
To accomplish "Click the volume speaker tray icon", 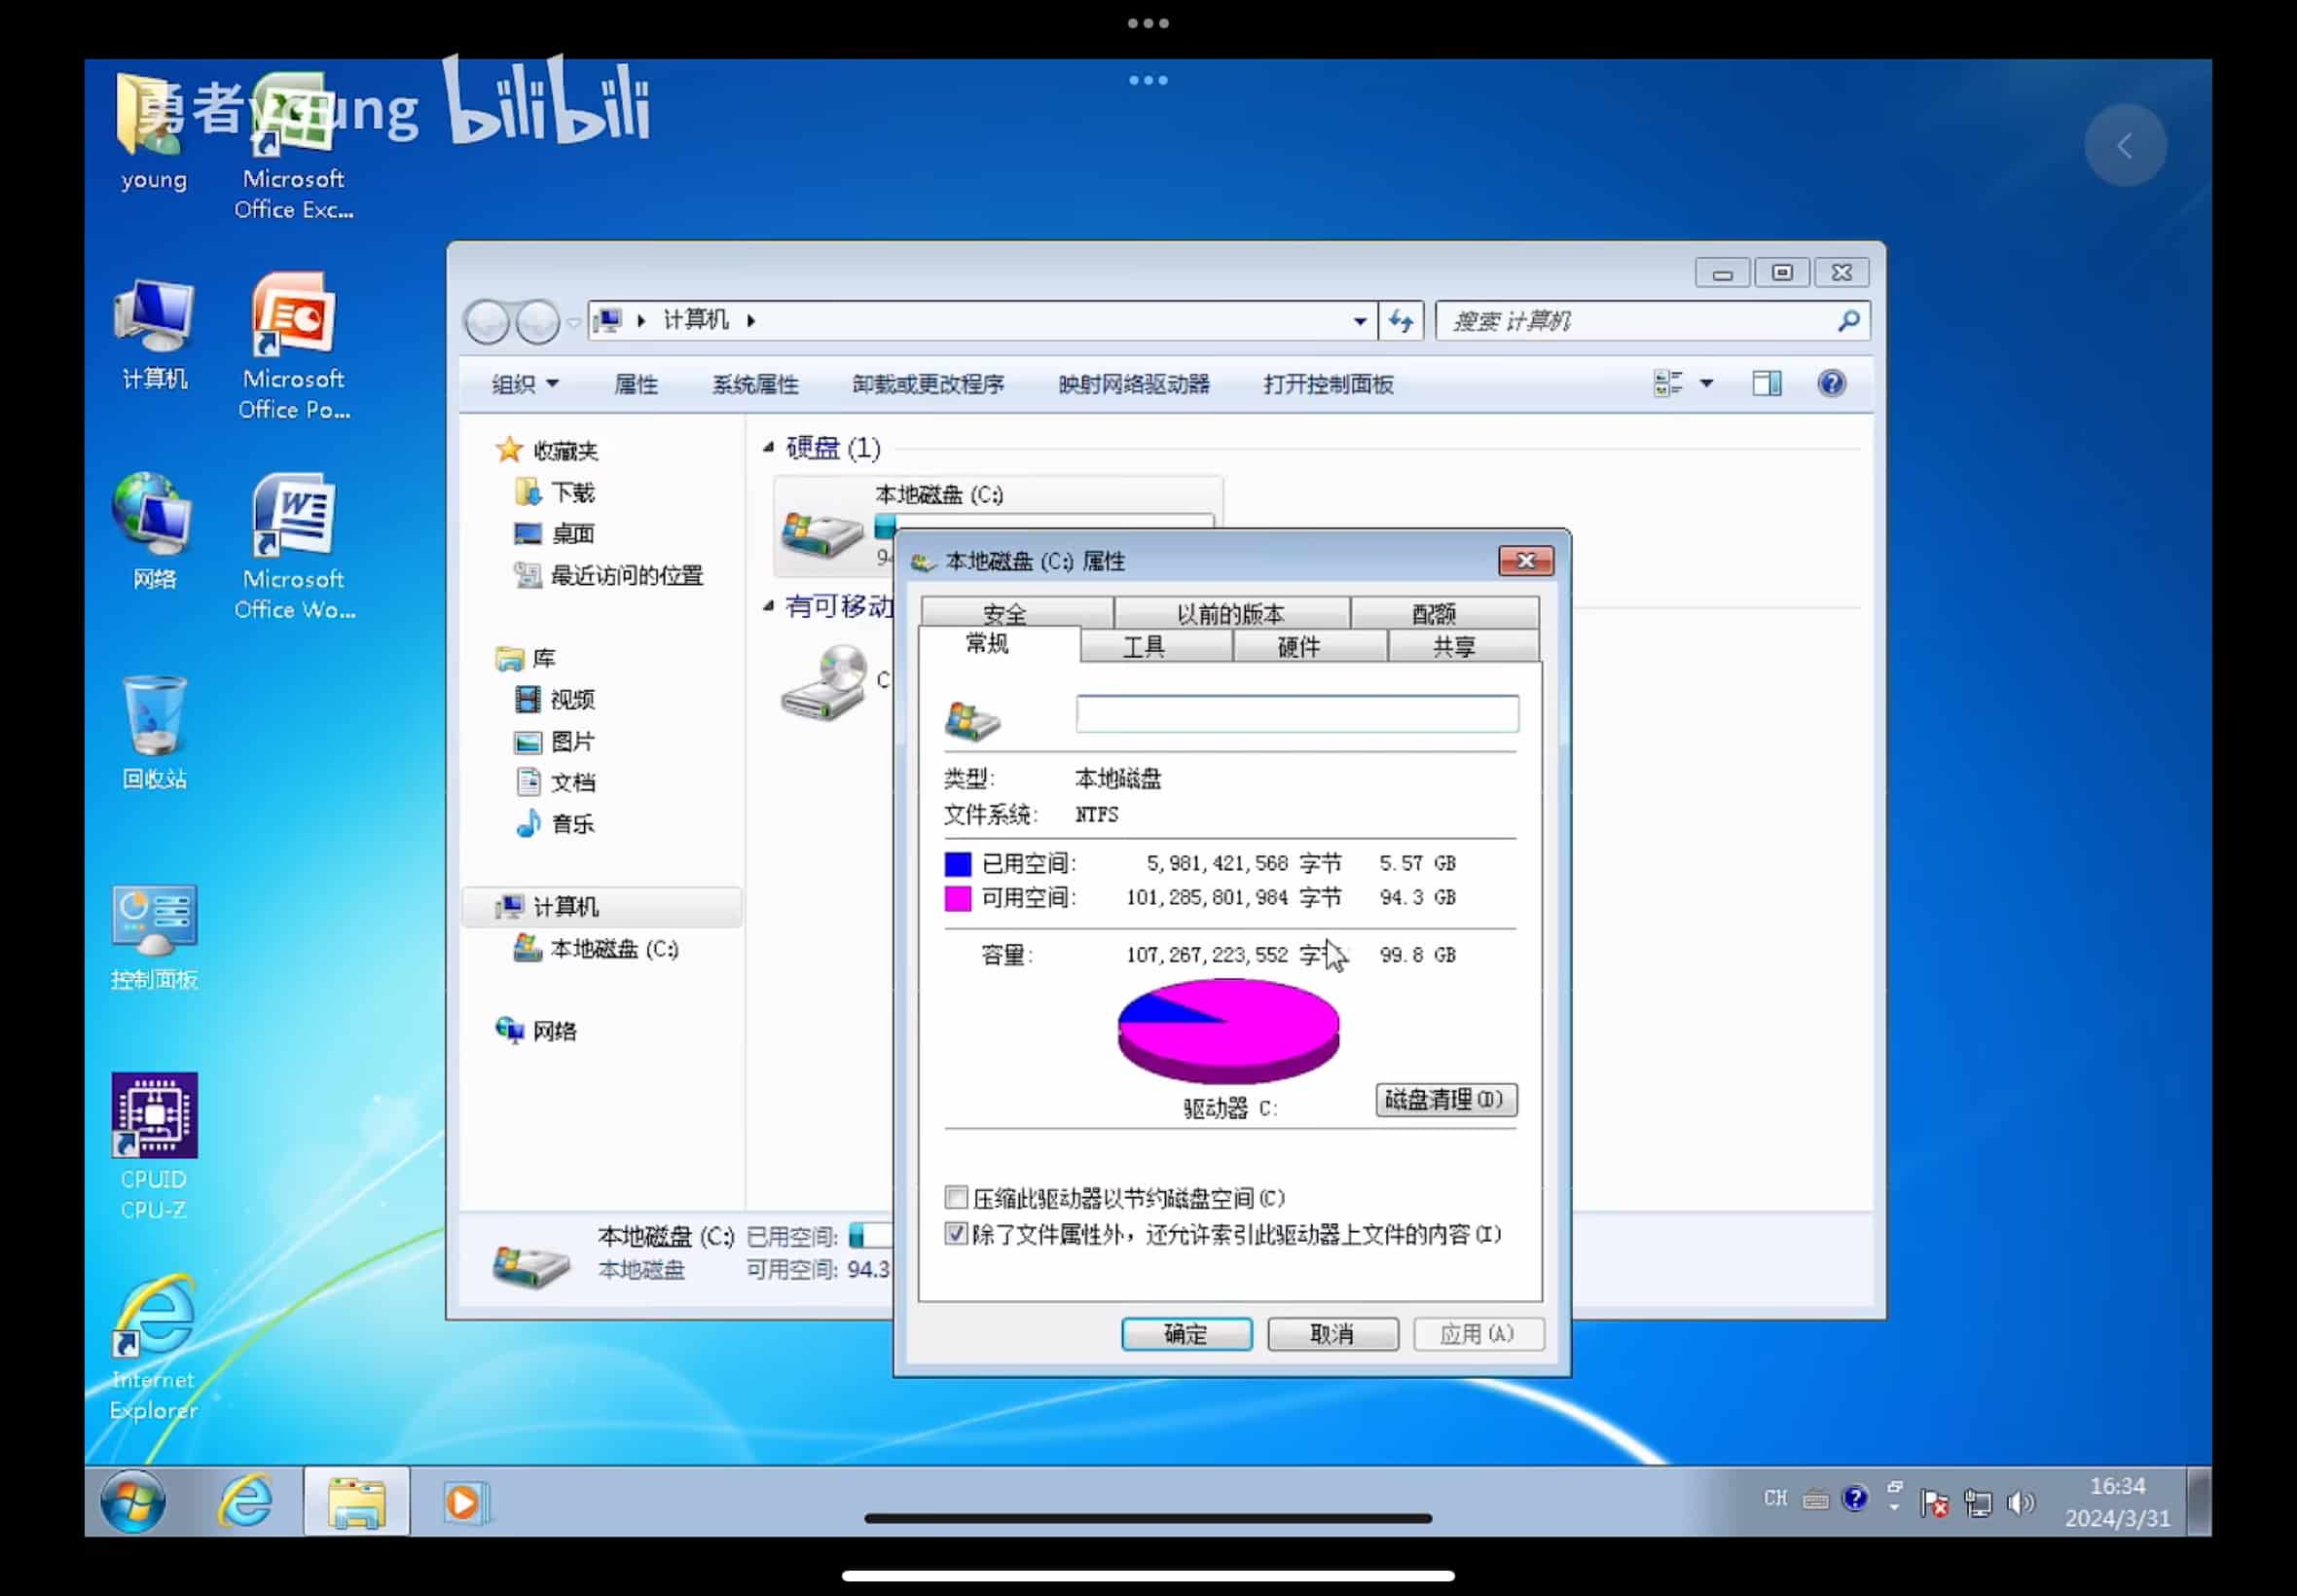I will click(x=2020, y=1502).
